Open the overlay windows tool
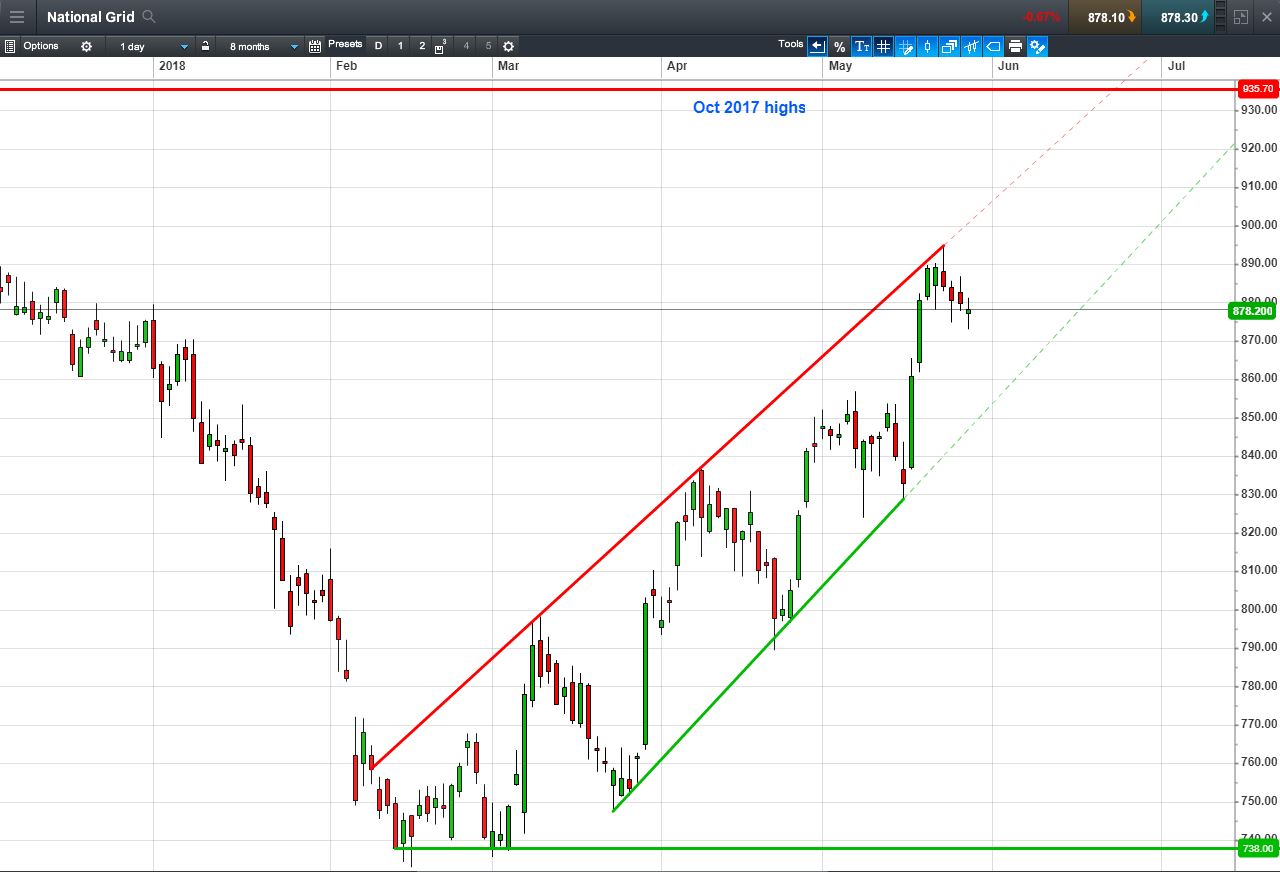The image size is (1280, 872). (949, 46)
